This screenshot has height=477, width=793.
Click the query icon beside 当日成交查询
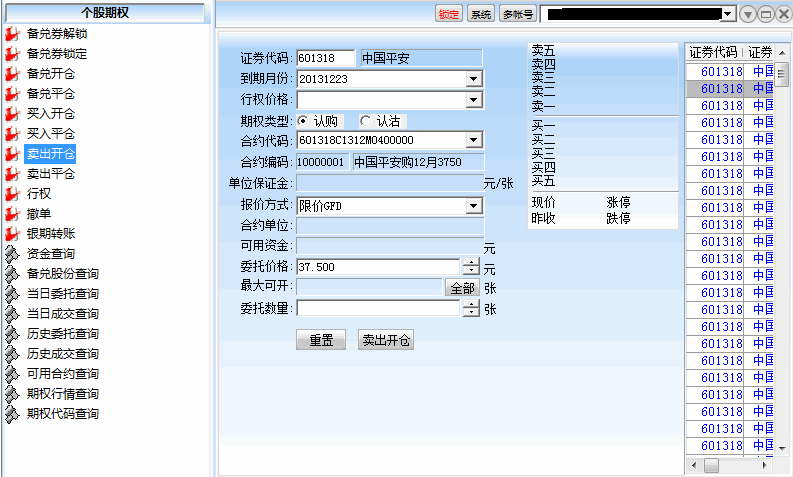(x=12, y=314)
